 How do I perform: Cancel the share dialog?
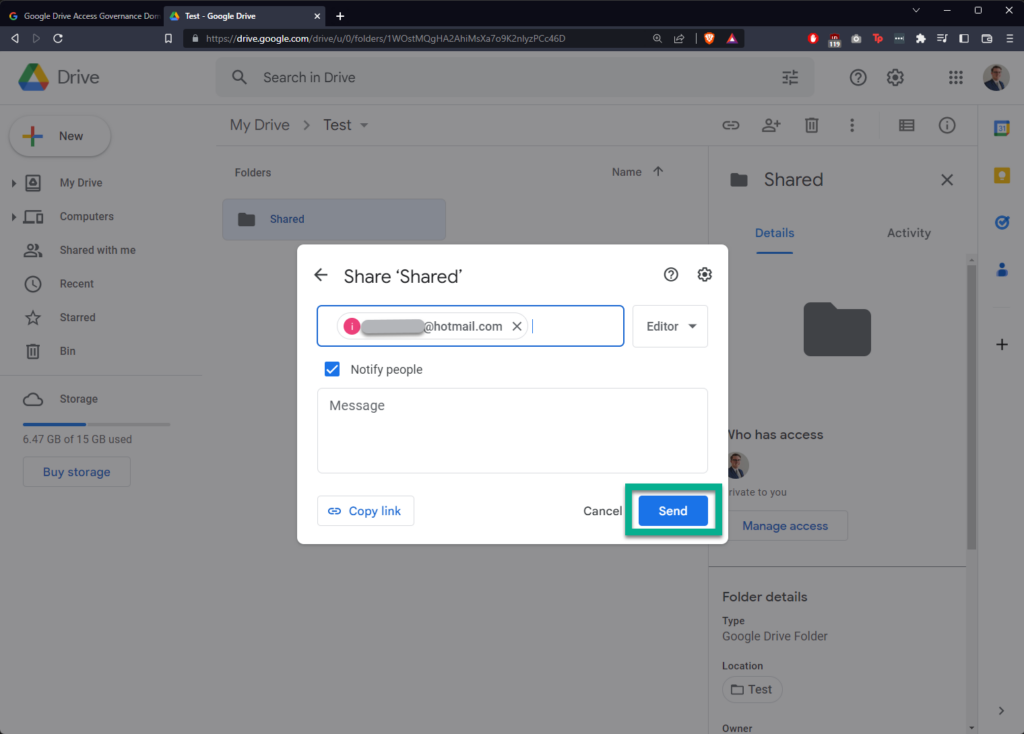point(602,511)
